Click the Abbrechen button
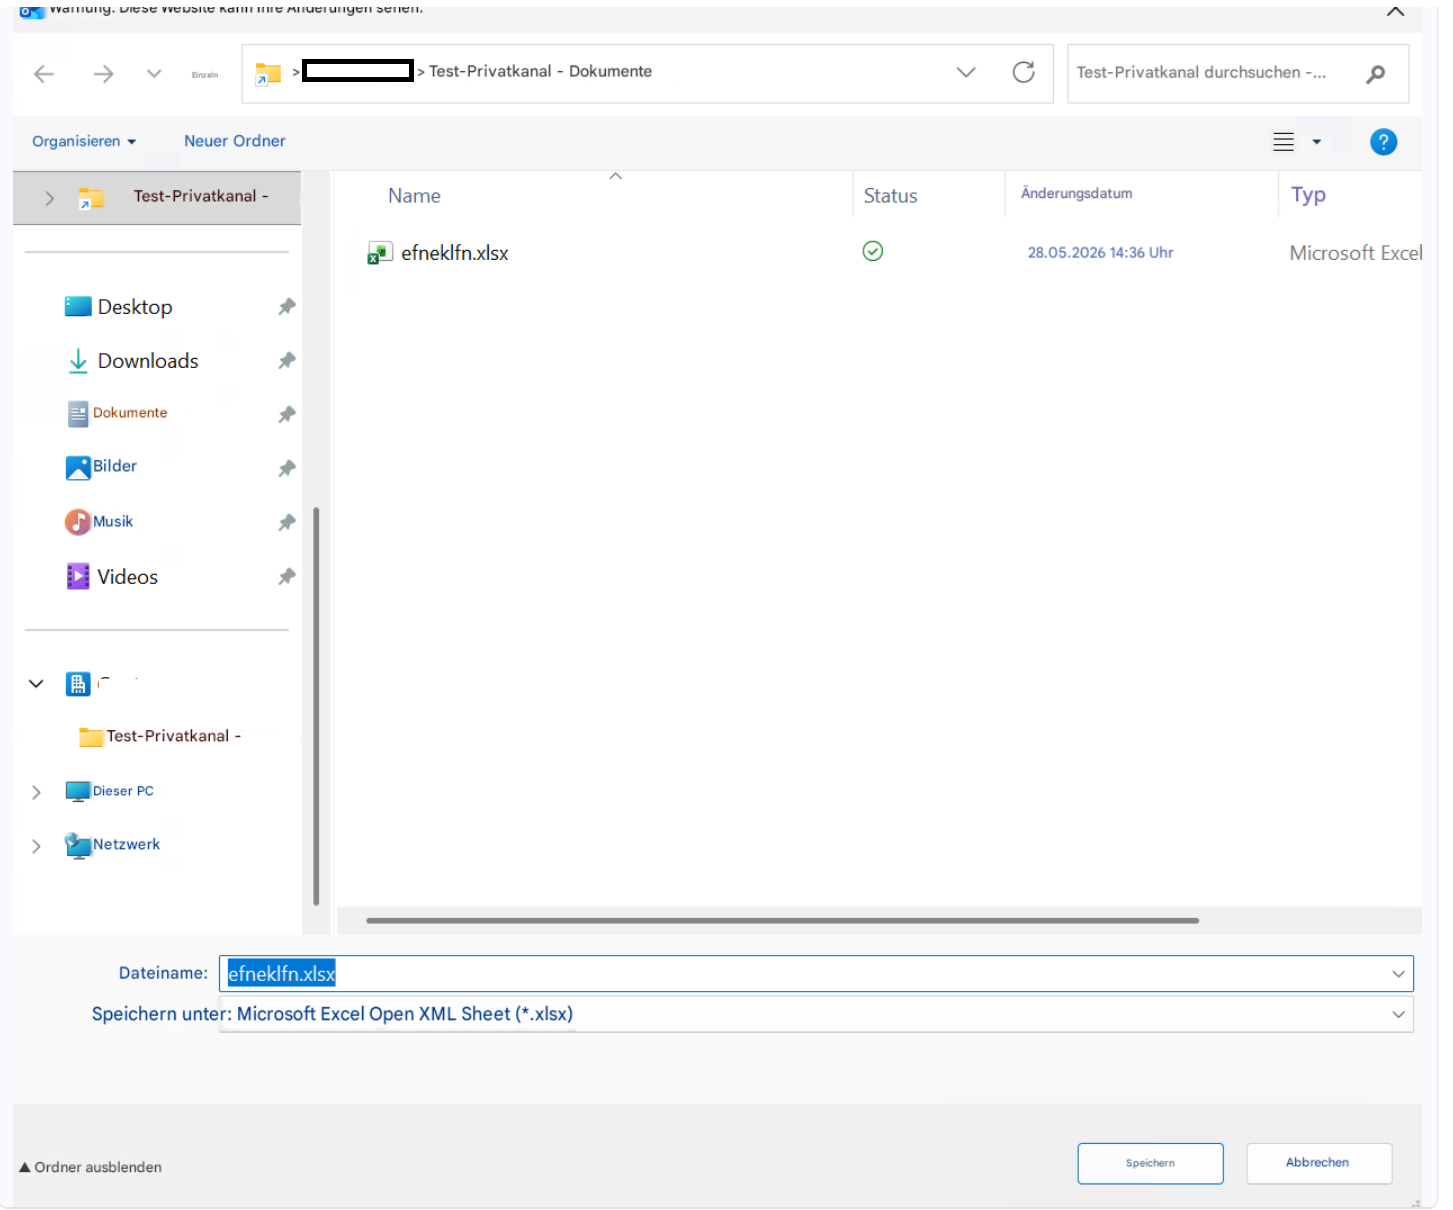The image size is (1453, 1210). (x=1318, y=1163)
